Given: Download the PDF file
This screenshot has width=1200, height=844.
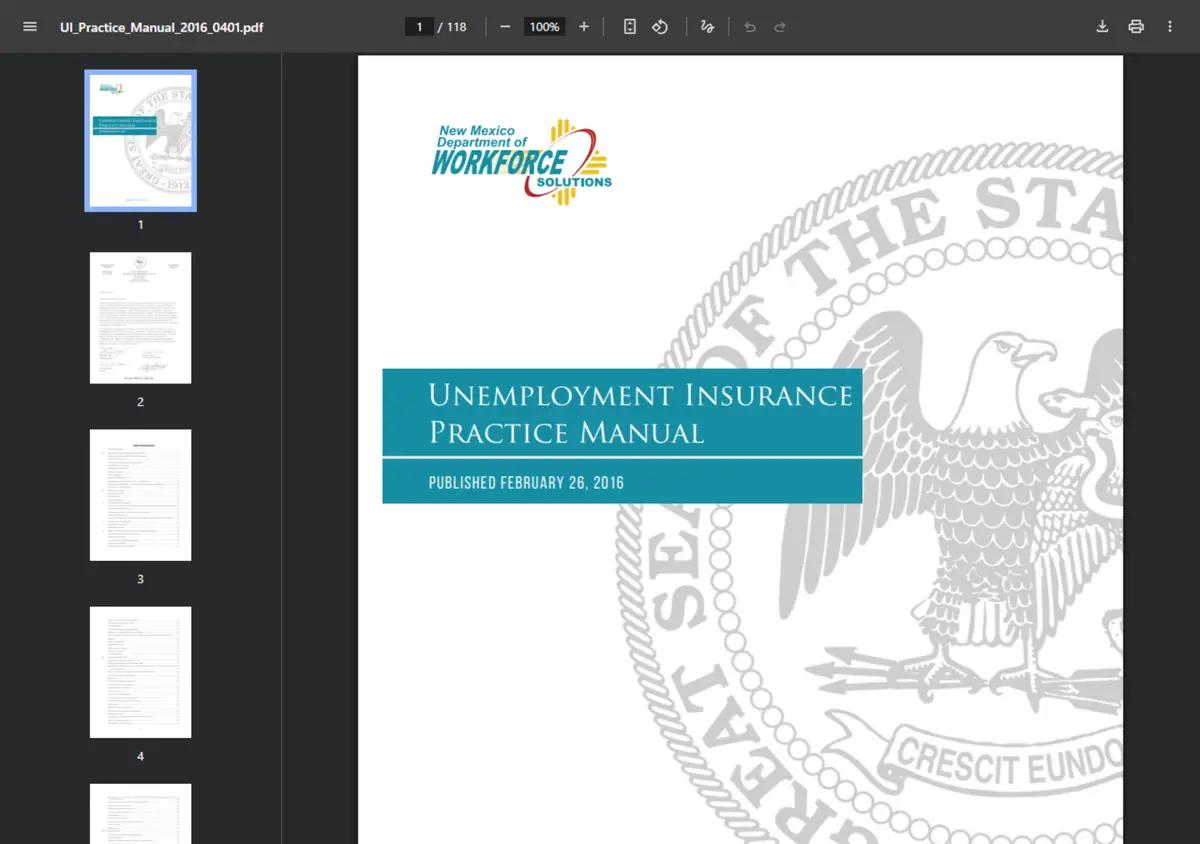Looking at the screenshot, I should [x=1102, y=27].
